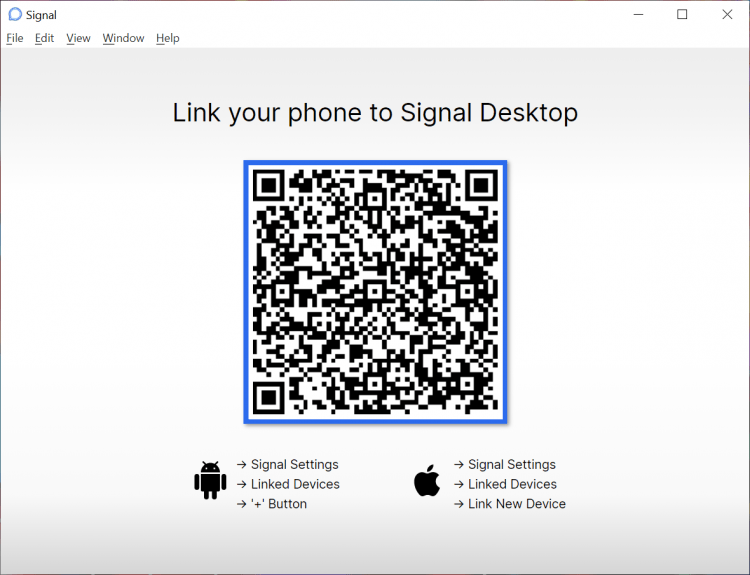Minimize the Signal window
Screen dimensions: 750x575
639,15
